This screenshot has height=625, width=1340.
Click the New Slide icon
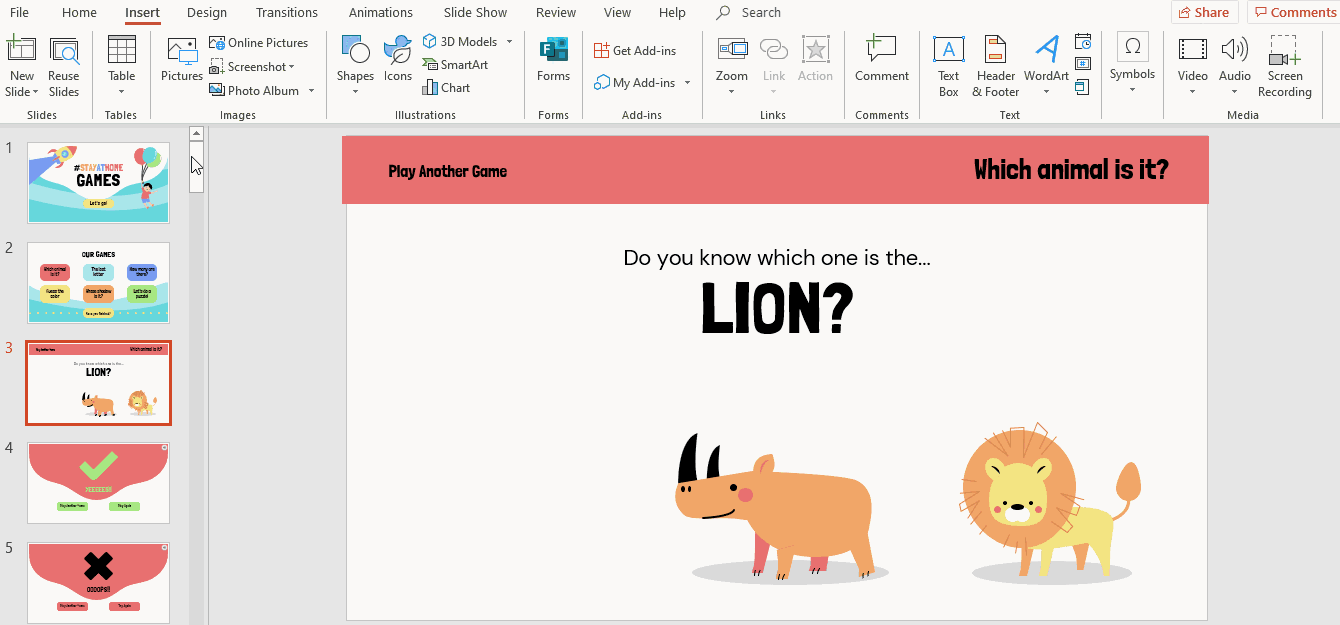click(21, 52)
